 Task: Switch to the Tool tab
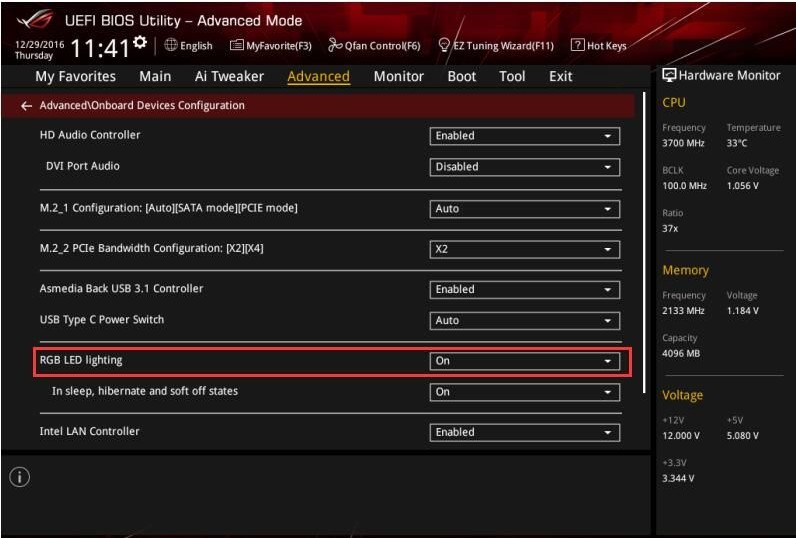512,76
